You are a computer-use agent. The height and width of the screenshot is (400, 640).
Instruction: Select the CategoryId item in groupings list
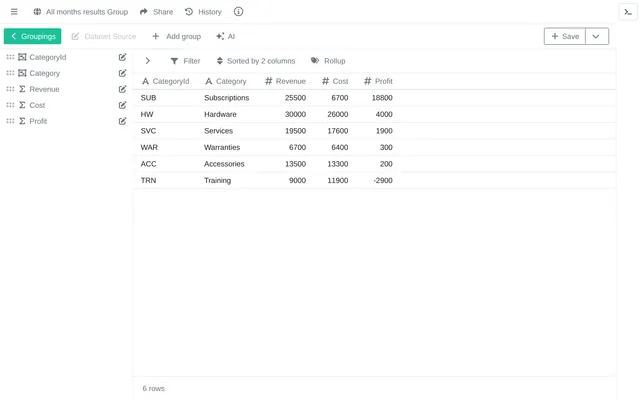click(48, 57)
